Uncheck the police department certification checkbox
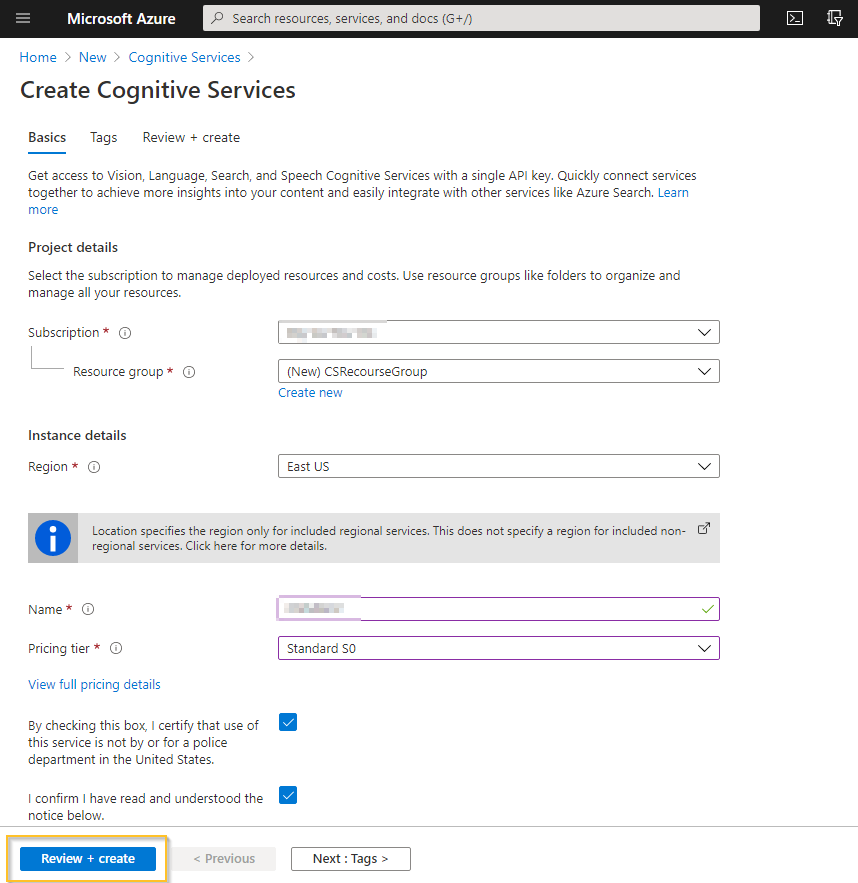858x883 pixels. click(288, 722)
